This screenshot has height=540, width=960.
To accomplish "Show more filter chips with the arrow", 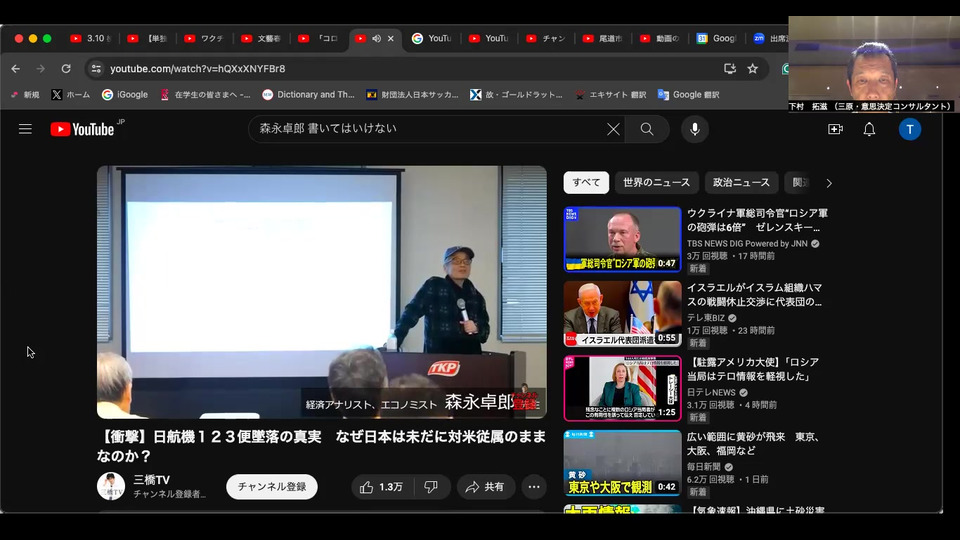I will click(x=829, y=183).
